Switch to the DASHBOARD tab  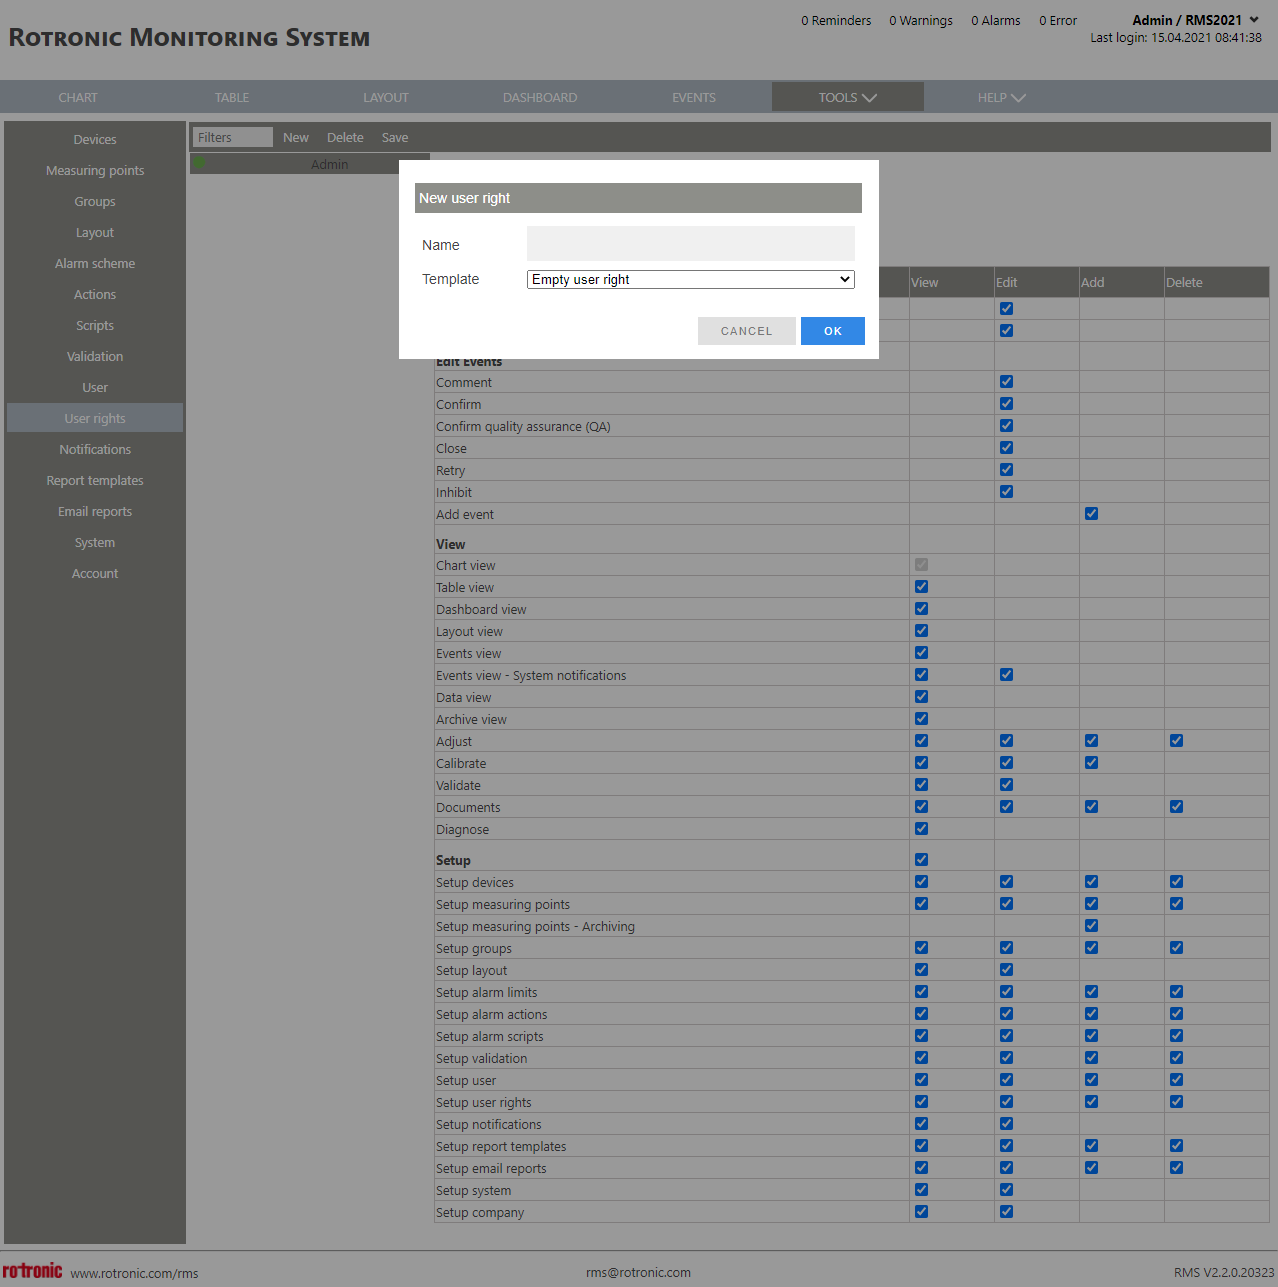coord(540,97)
